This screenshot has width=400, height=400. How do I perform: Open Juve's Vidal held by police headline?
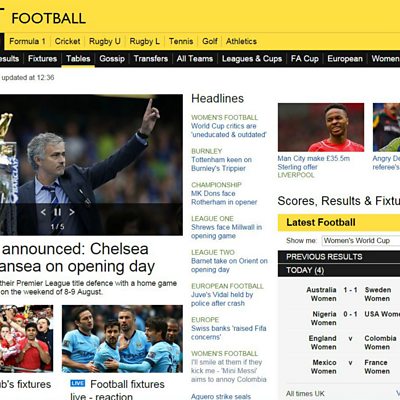(x=222, y=299)
